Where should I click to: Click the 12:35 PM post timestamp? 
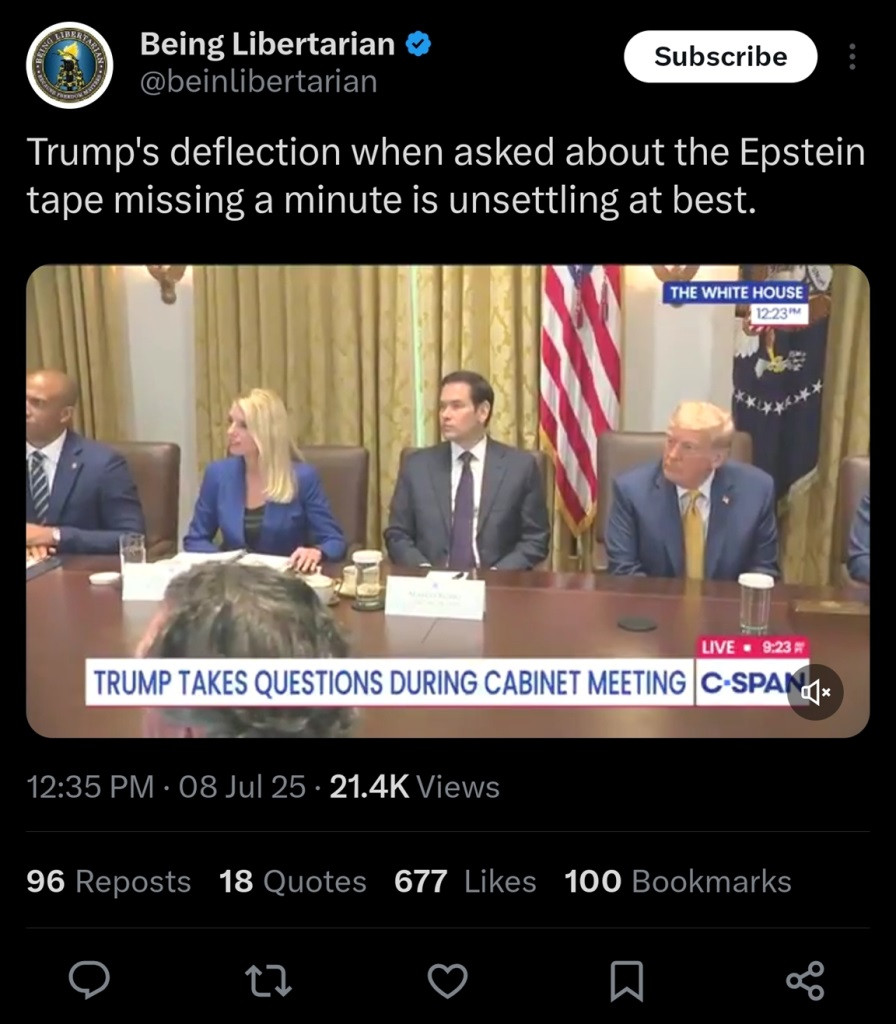[x=90, y=787]
